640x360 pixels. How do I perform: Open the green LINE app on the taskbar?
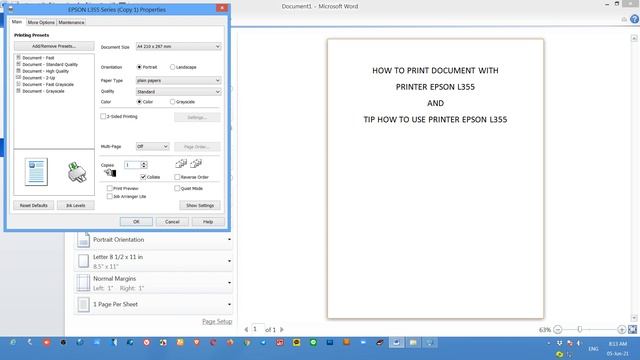click(x=313, y=342)
